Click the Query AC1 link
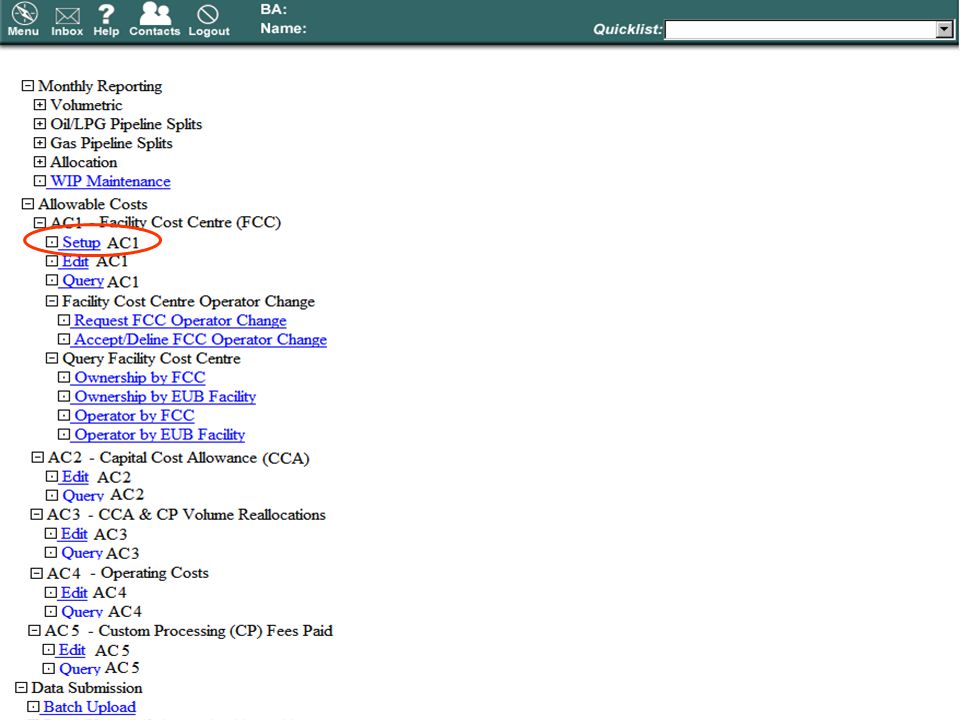This screenshot has height=720, width=960. click(x=83, y=281)
